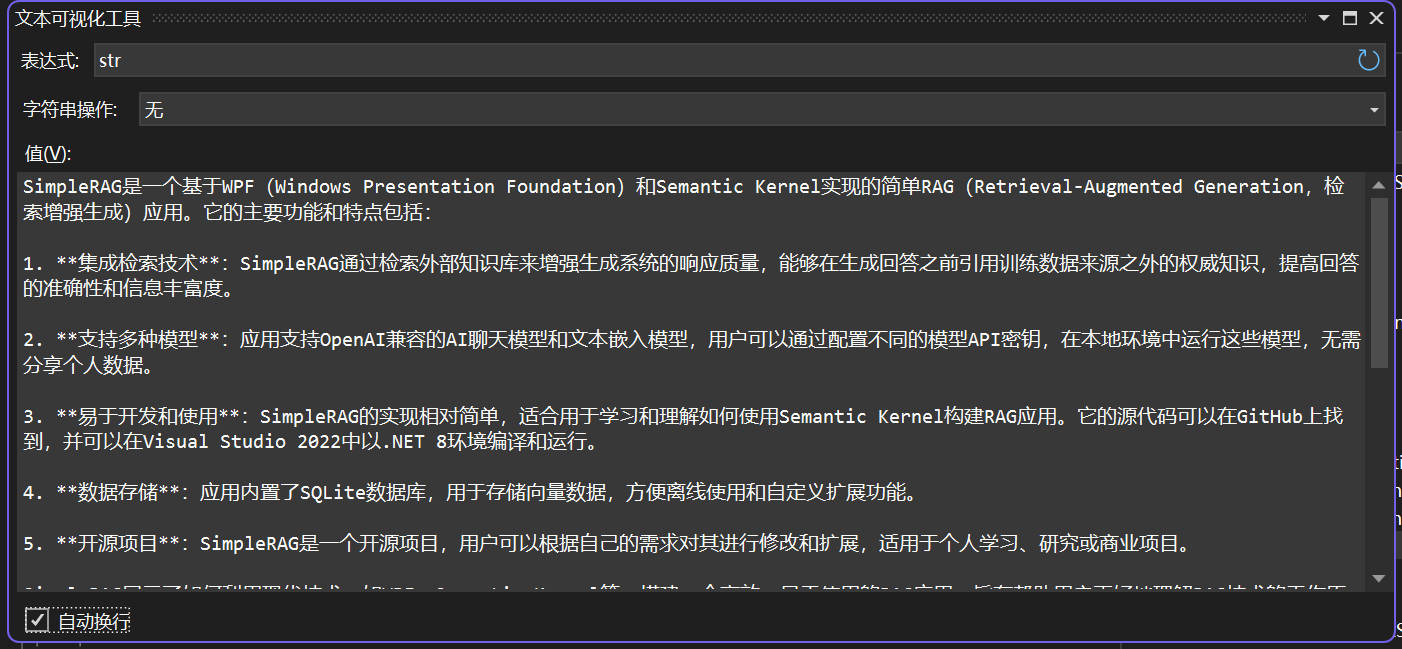Screen dimensions: 1402x649
Task: Click the 表达式: label
Action: pyautogui.click(x=50, y=61)
